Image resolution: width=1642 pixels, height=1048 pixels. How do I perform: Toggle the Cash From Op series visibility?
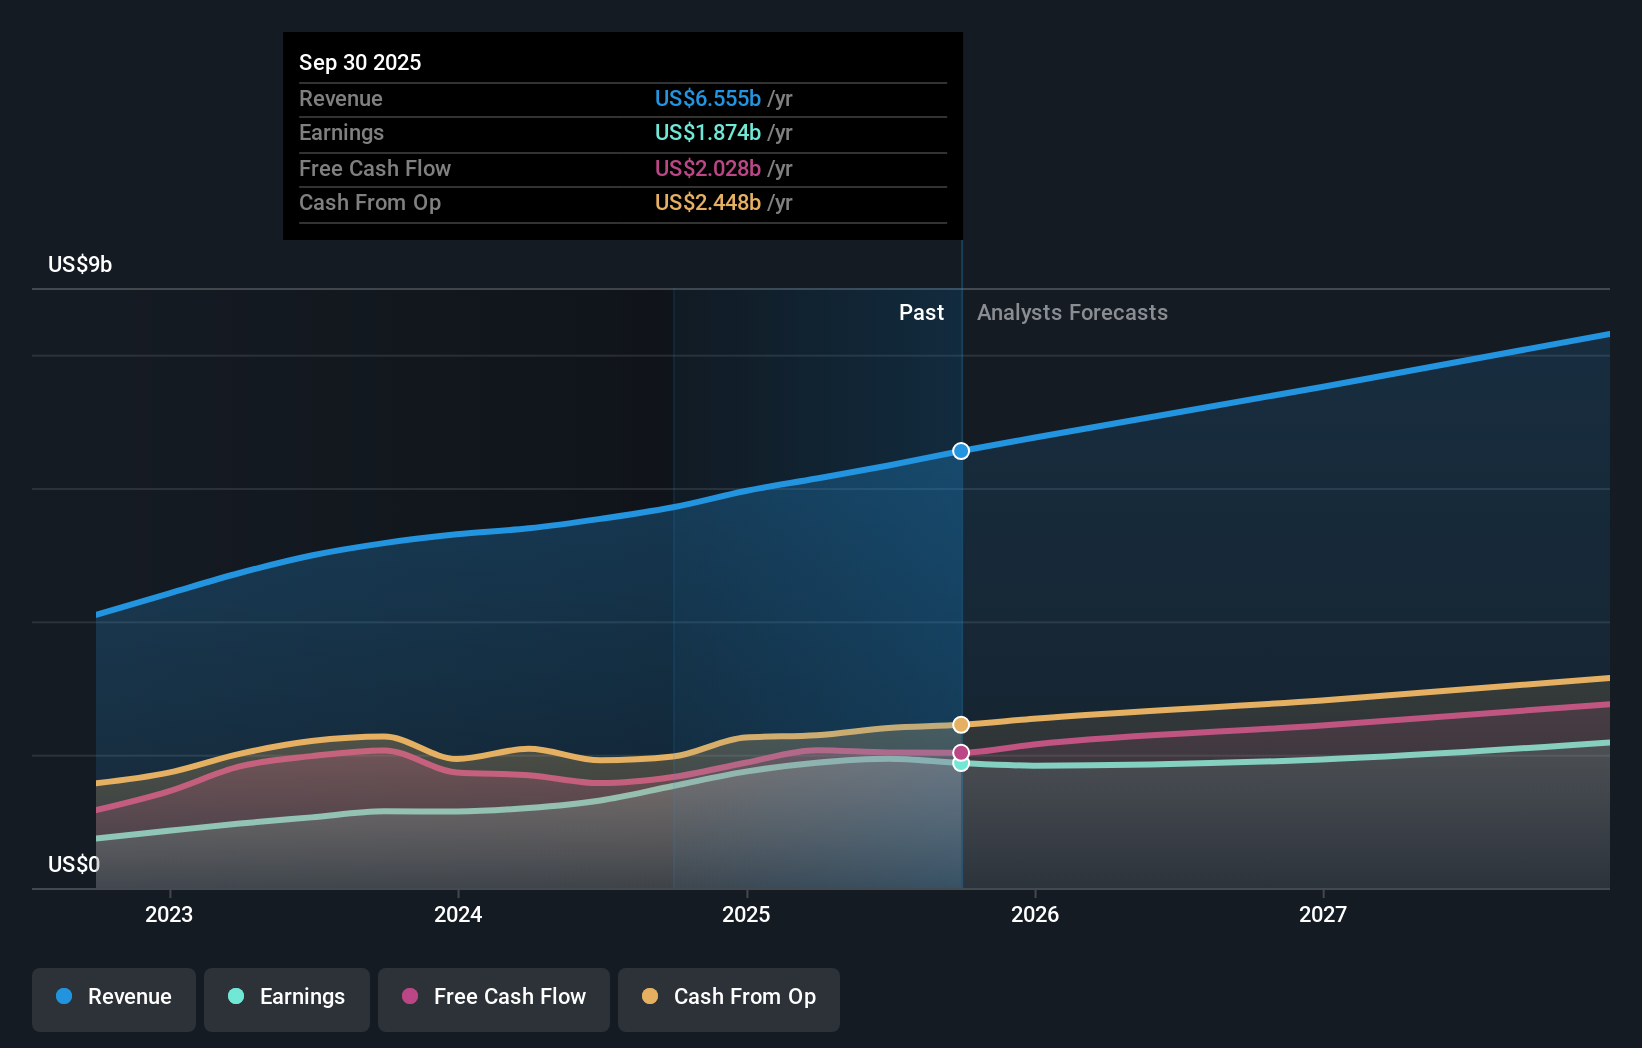728,997
